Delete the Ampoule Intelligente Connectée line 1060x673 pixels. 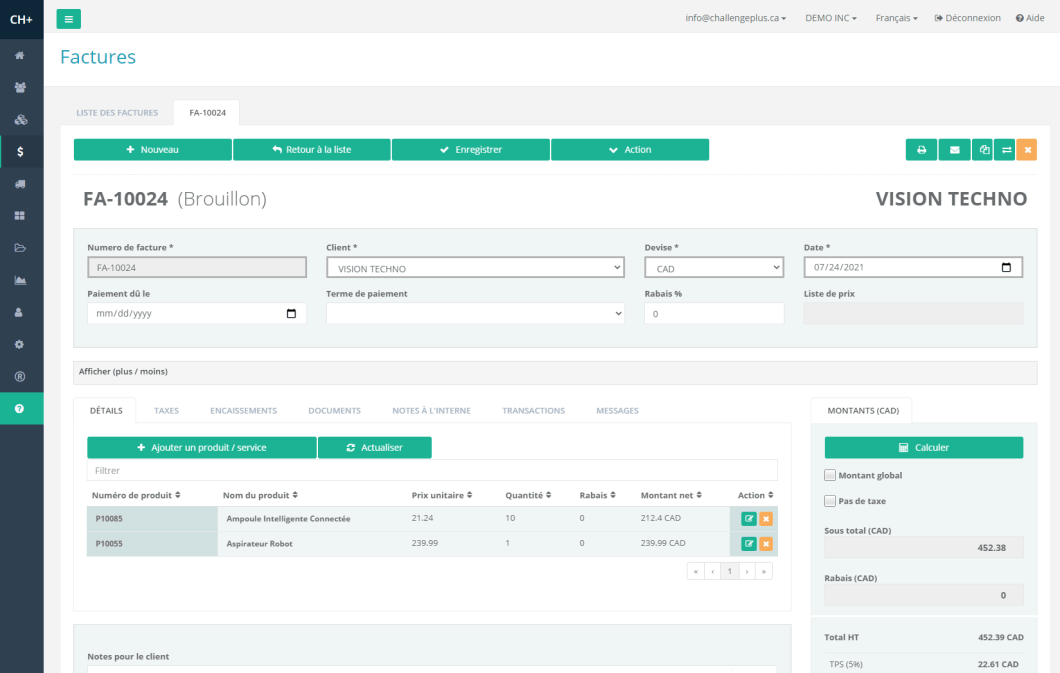766,519
